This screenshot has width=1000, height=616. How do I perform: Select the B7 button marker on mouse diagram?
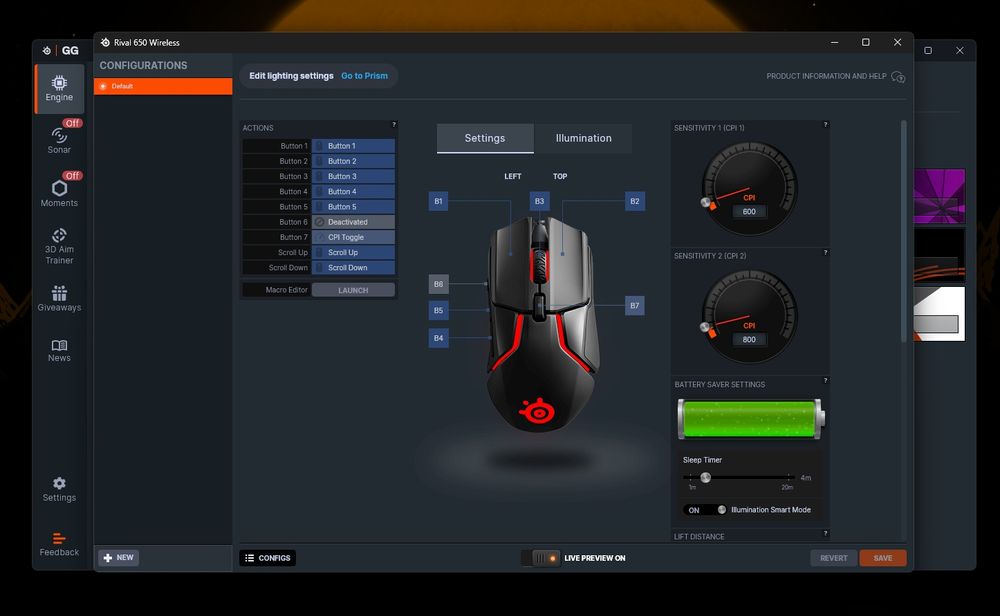click(635, 305)
